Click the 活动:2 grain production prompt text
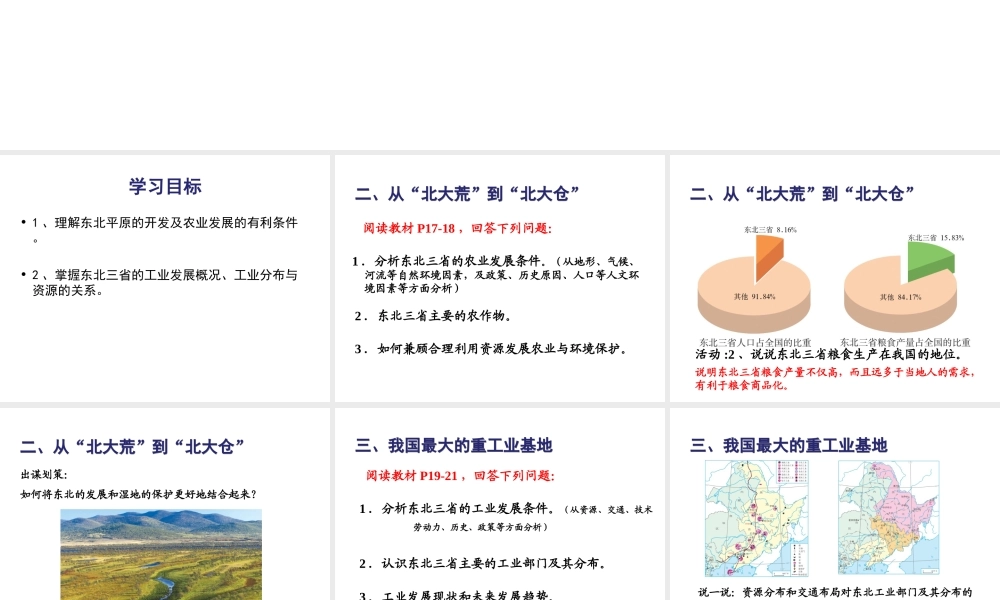 pos(829,355)
